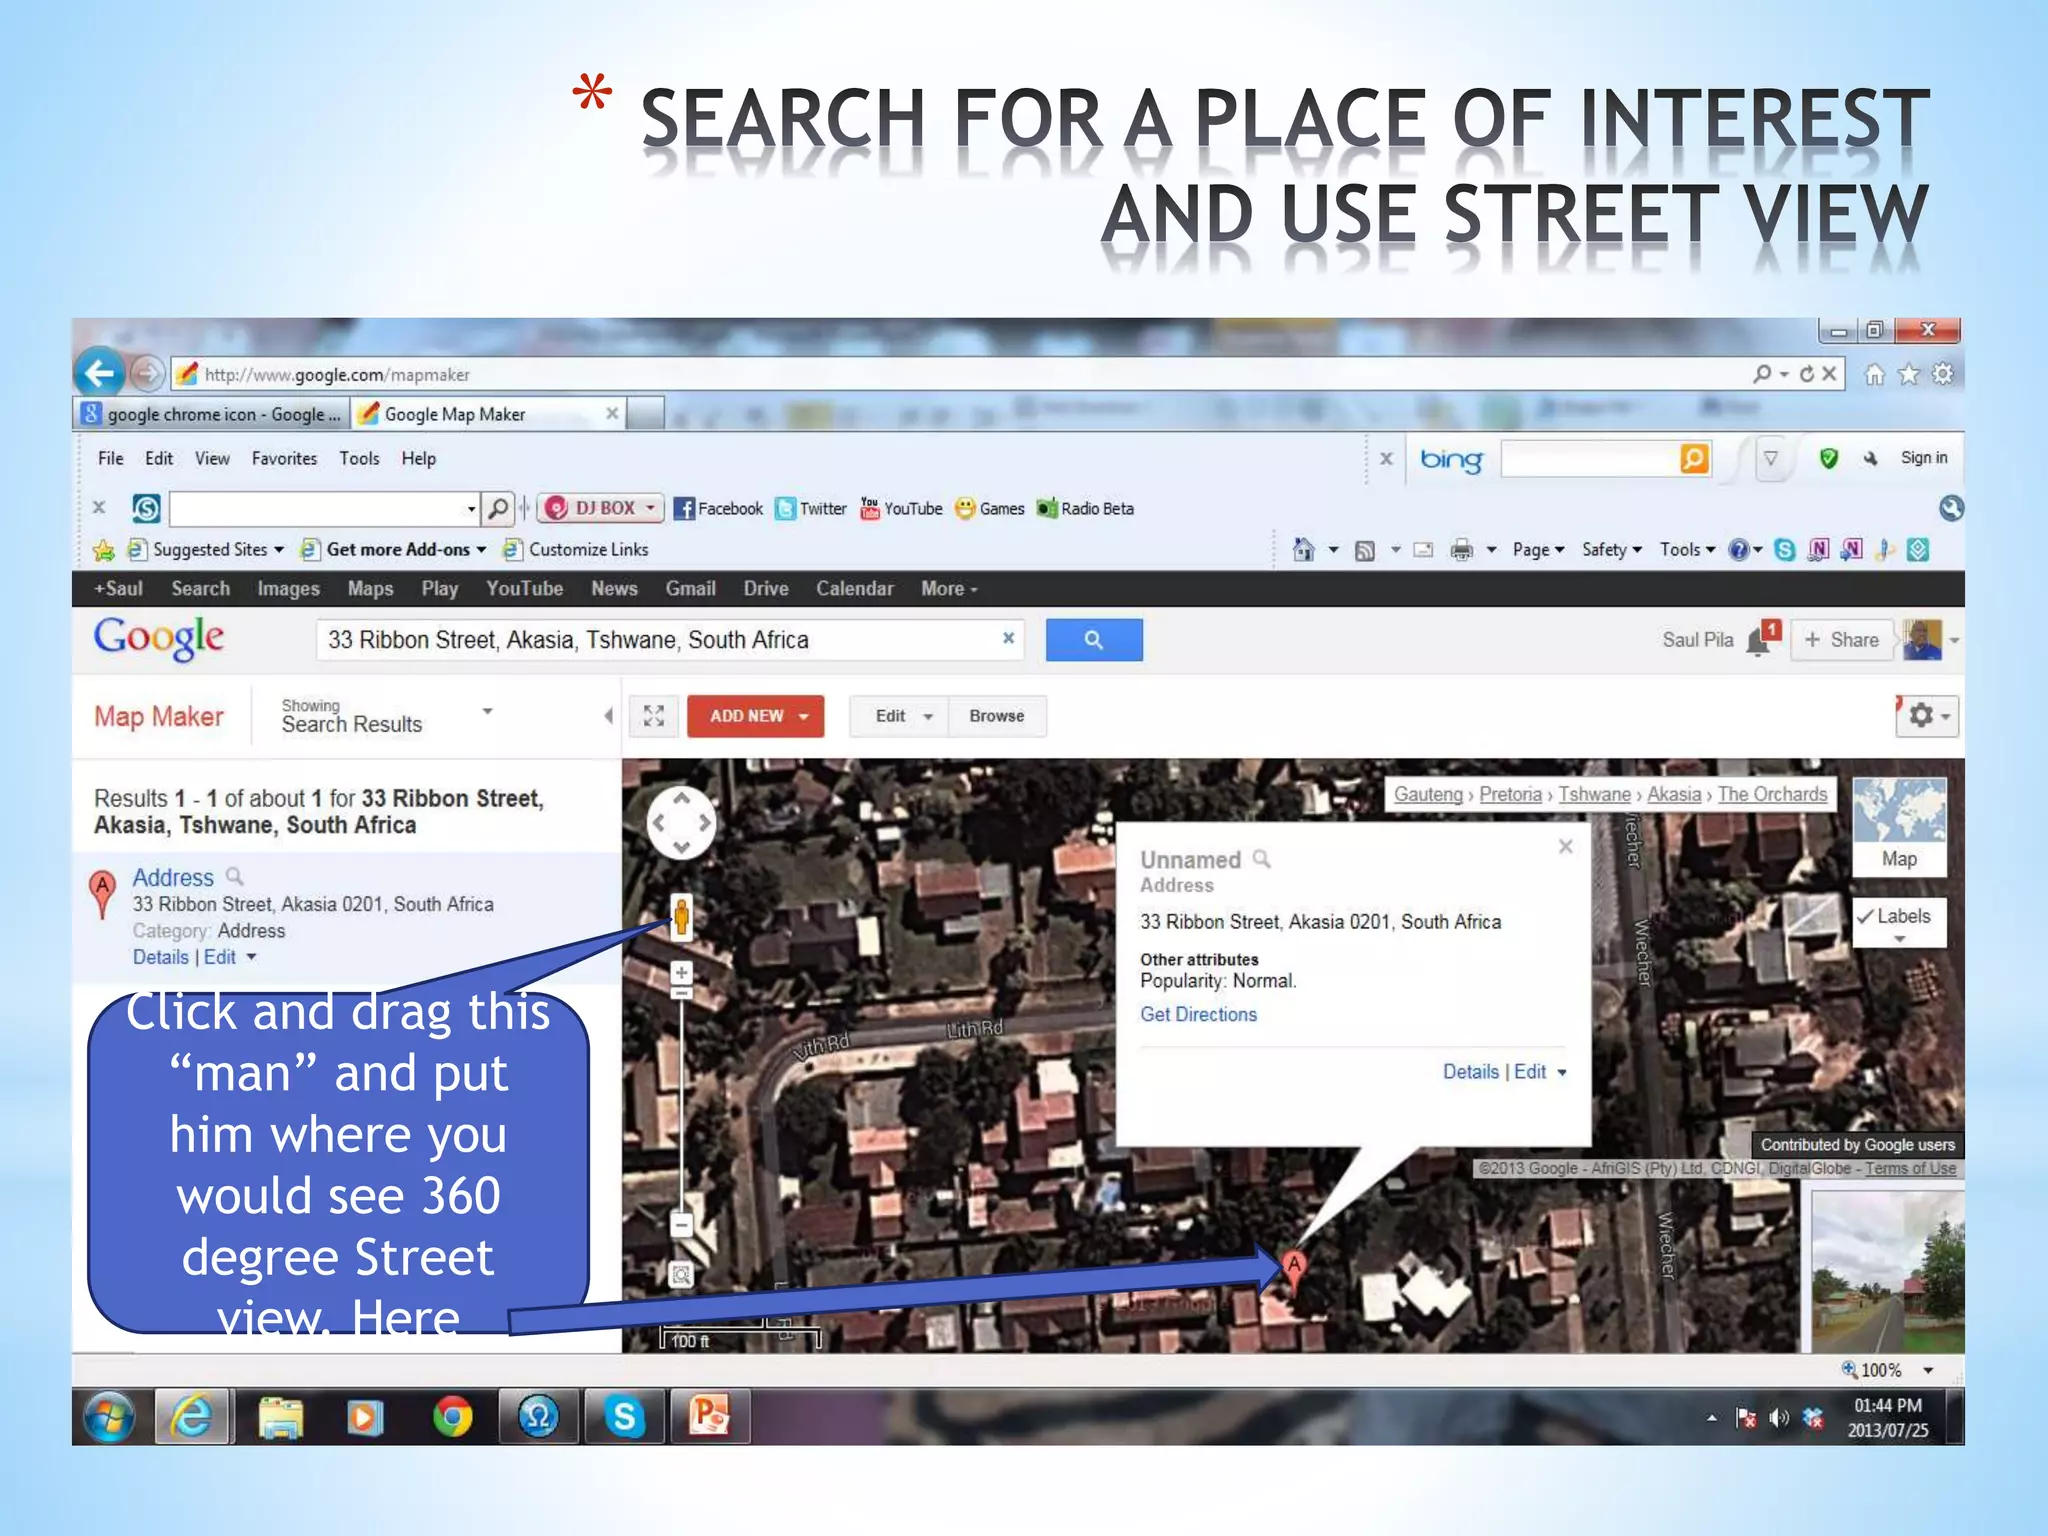This screenshot has height=1536, width=2048.
Task: Click the Get Directions link
Action: (1198, 1014)
